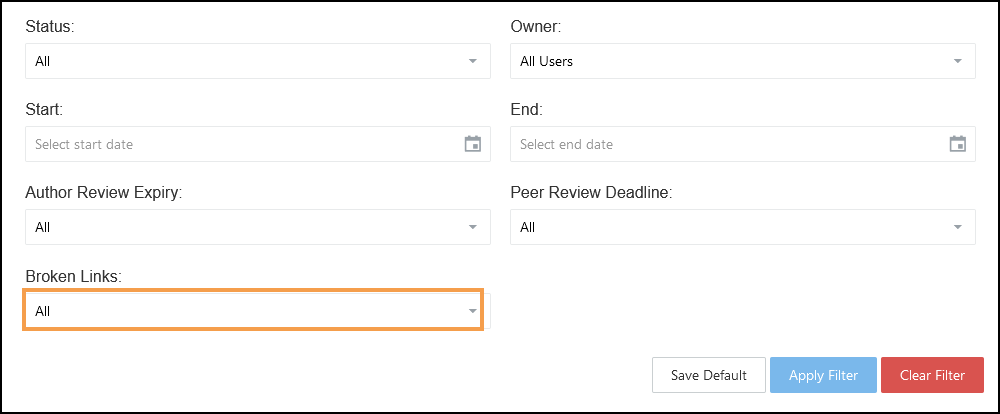Click the Broken Links label text
1000x414 pixels.
coord(72,276)
